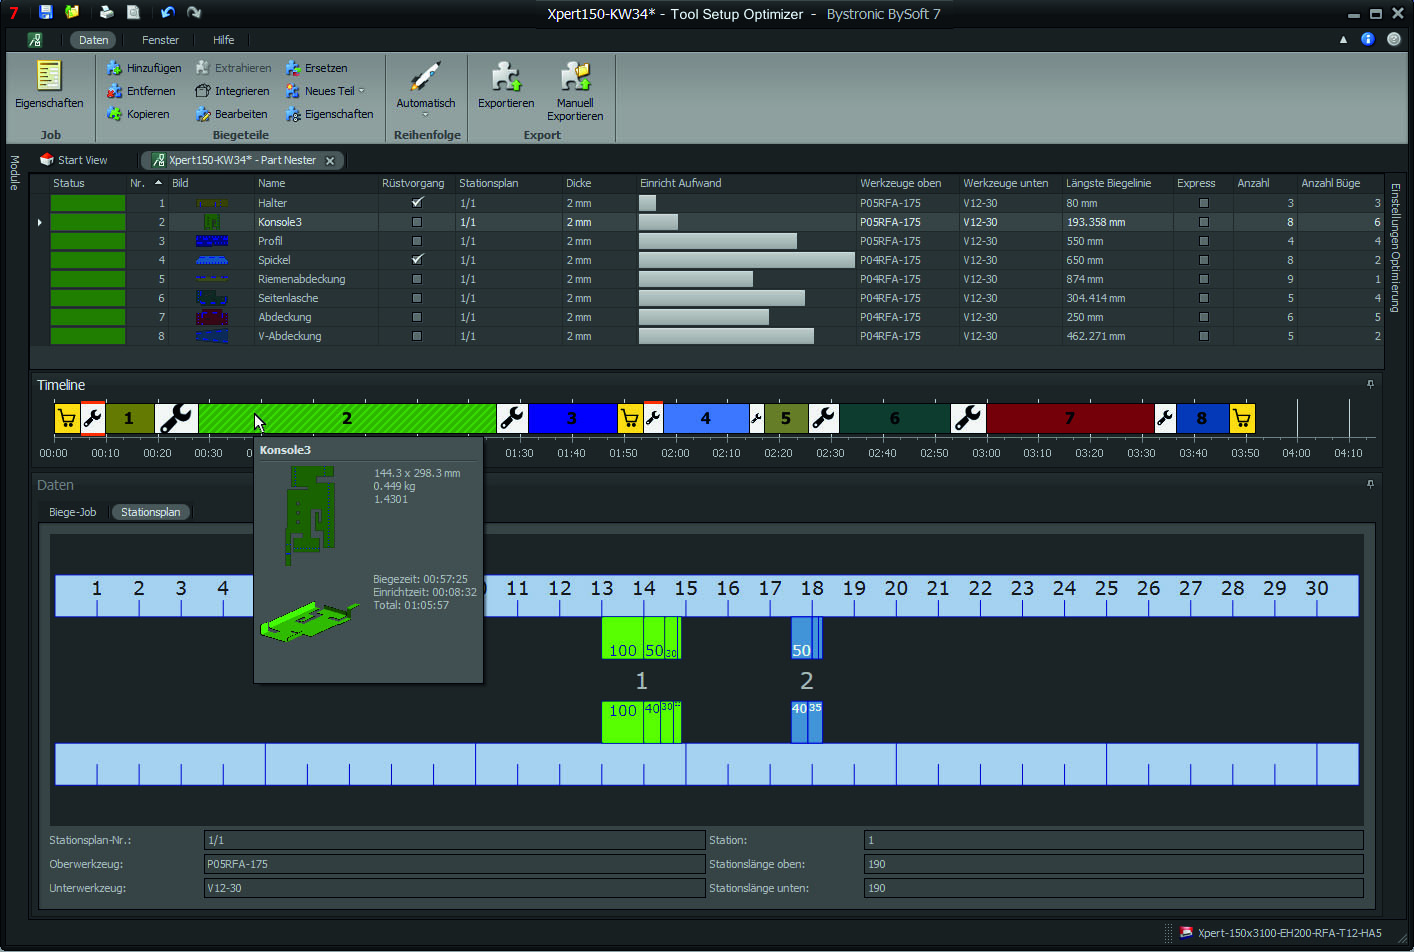The image size is (1414, 952).
Task: Pin the Timeline panel
Action: pyautogui.click(x=1370, y=384)
